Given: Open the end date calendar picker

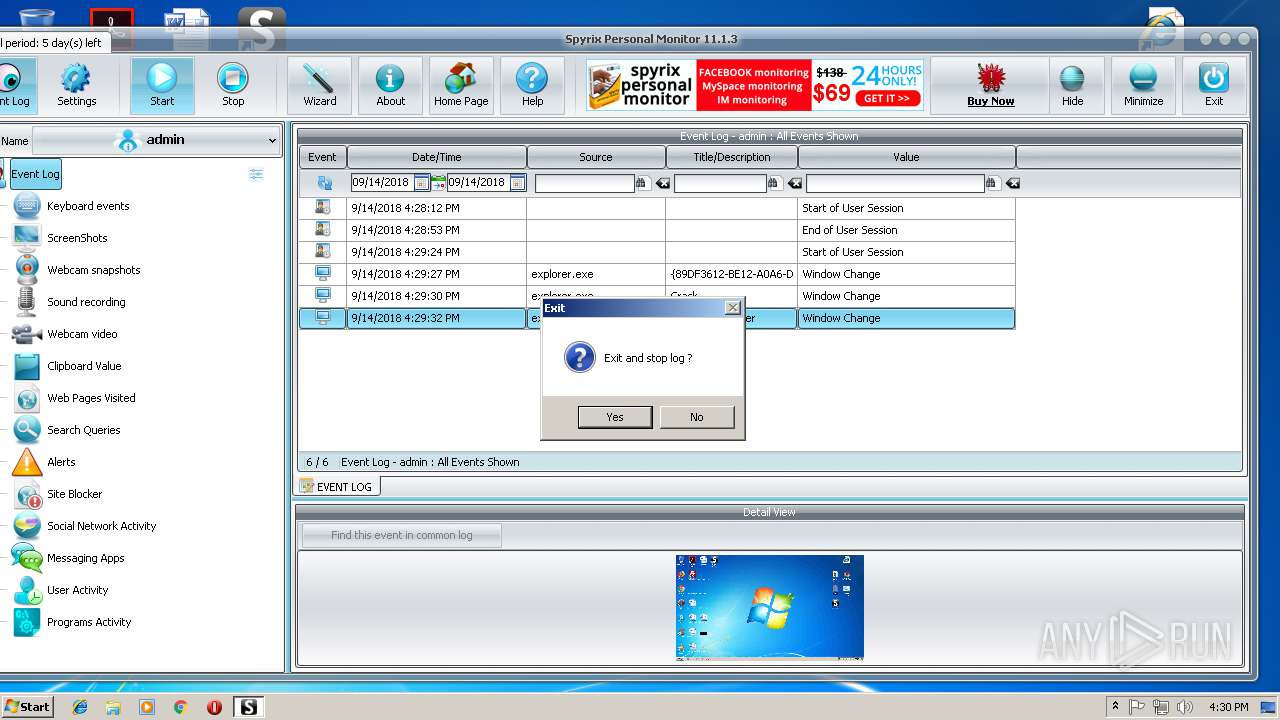Looking at the screenshot, I should point(517,183).
